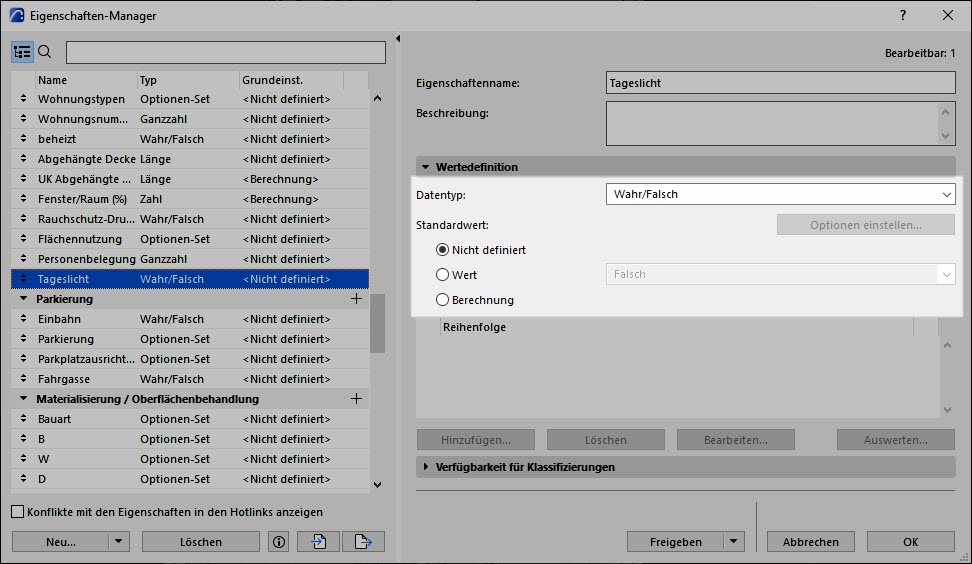Click the Freigeben button

[676, 542]
